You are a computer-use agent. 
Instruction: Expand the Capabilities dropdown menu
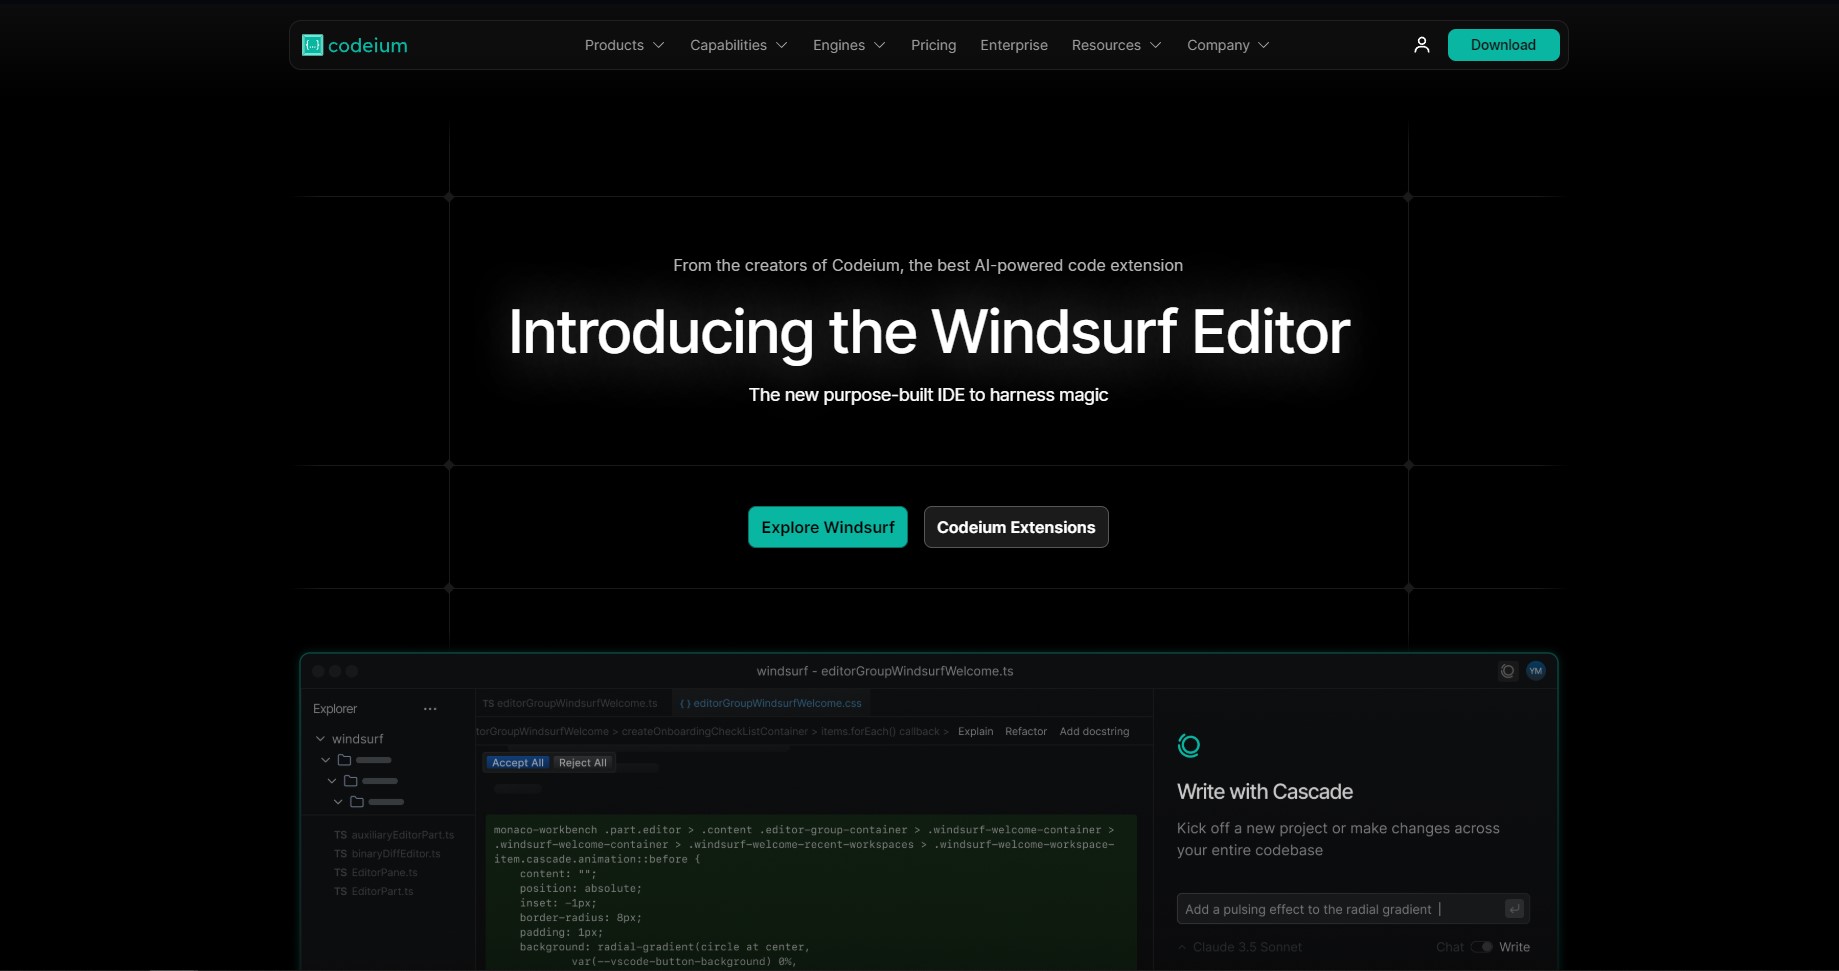[739, 45]
